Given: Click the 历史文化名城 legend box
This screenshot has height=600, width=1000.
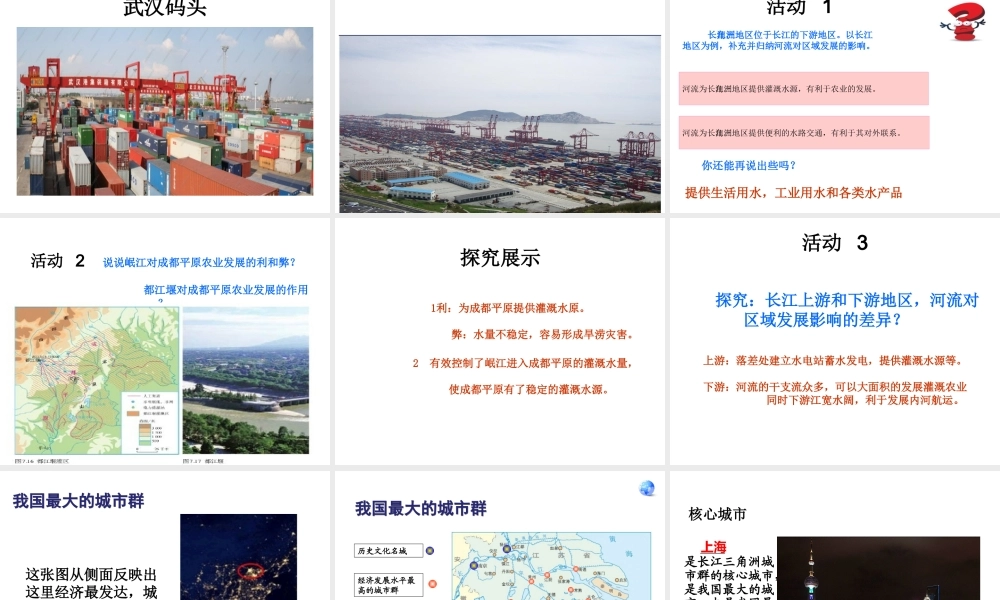Looking at the screenshot, I should click(x=388, y=551).
